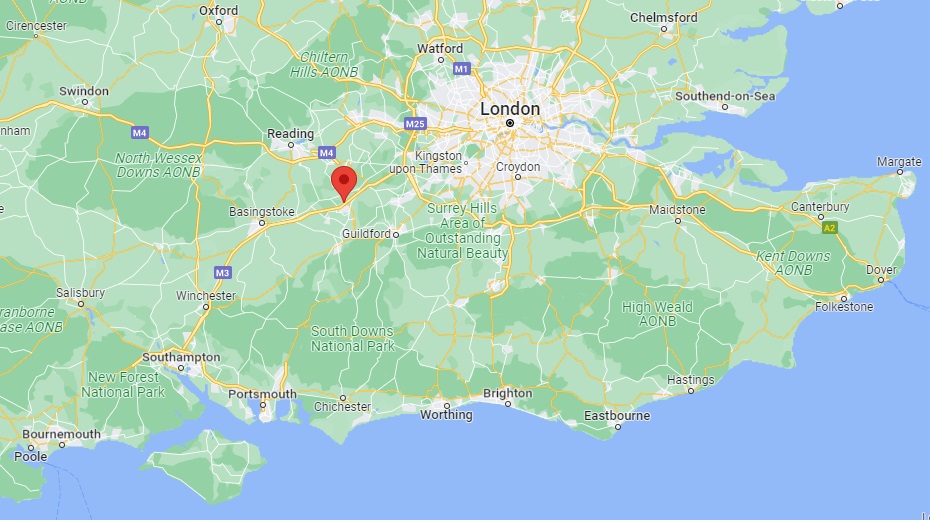Click the M4 shield near Reading
930x521 pixels.
pyautogui.click(x=327, y=153)
